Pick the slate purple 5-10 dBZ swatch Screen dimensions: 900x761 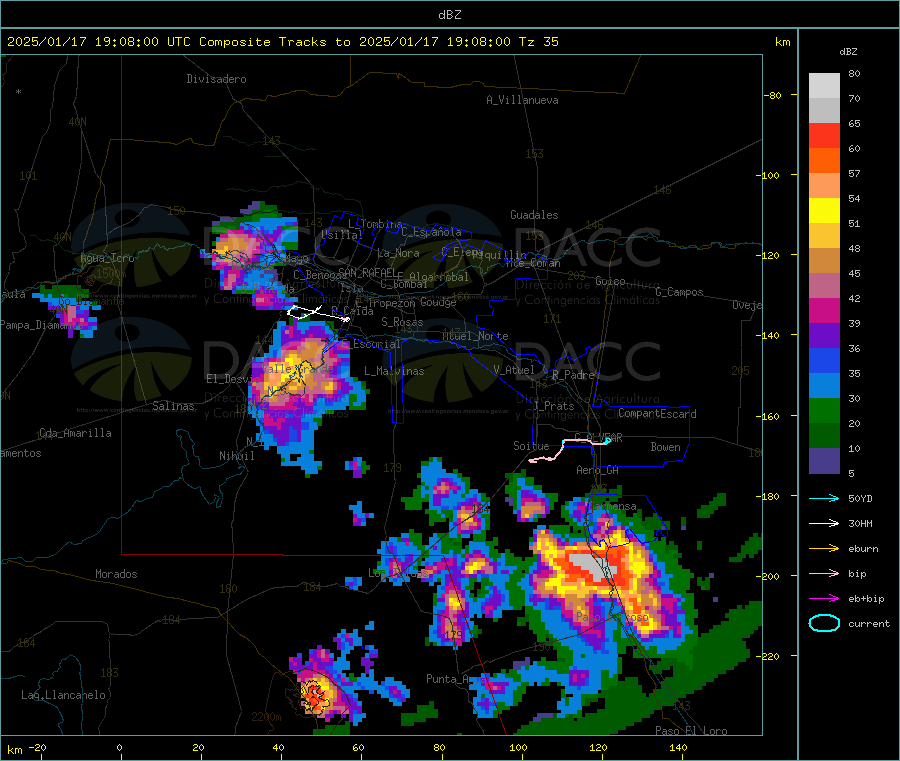824,461
